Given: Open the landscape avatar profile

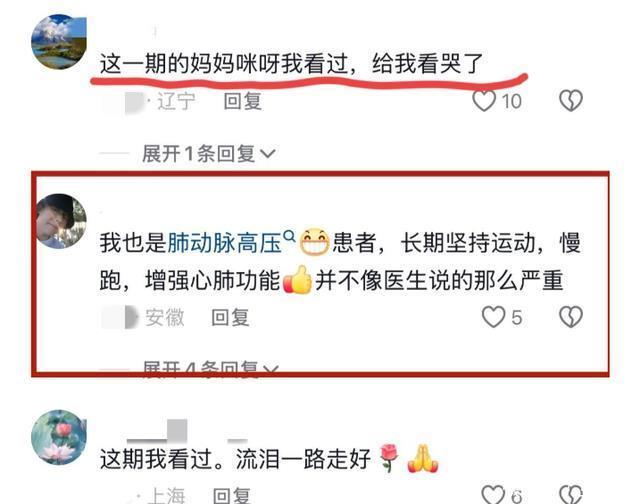Looking at the screenshot, I should (x=59, y=41).
